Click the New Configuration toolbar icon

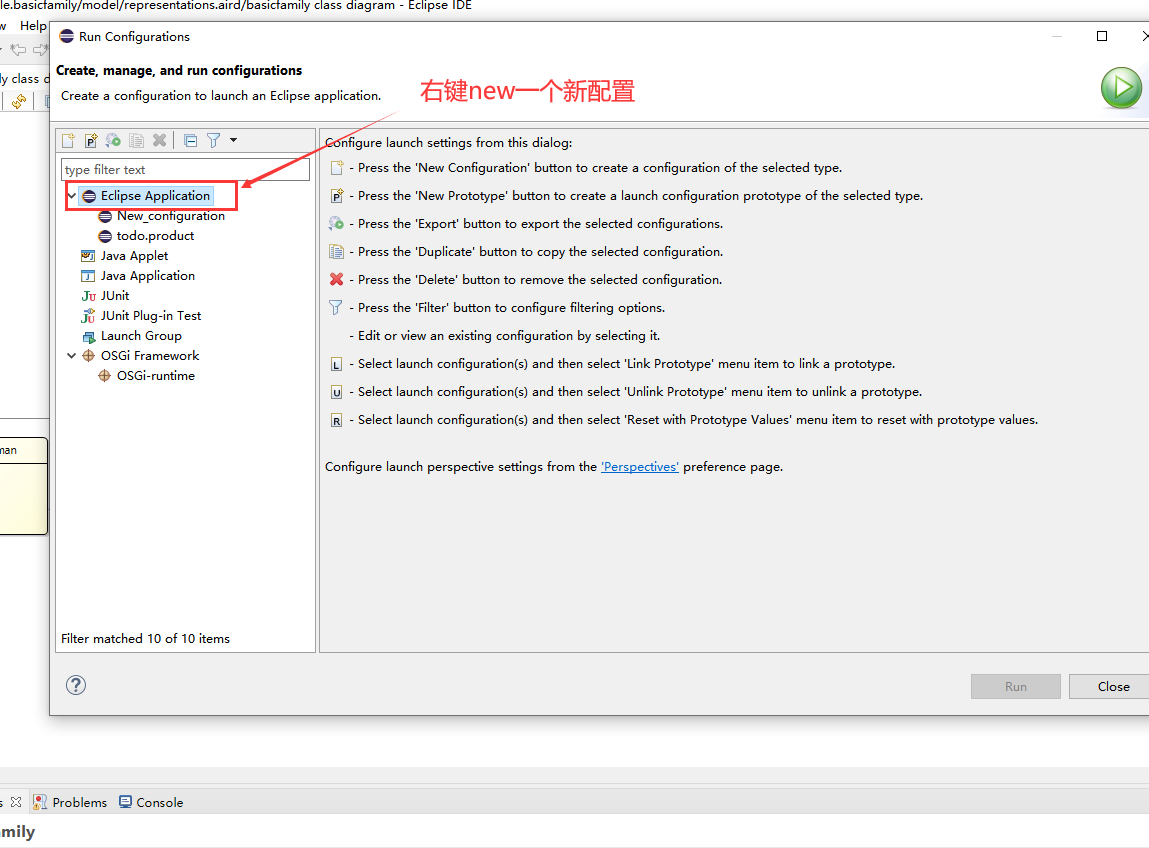(x=68, y=141)
